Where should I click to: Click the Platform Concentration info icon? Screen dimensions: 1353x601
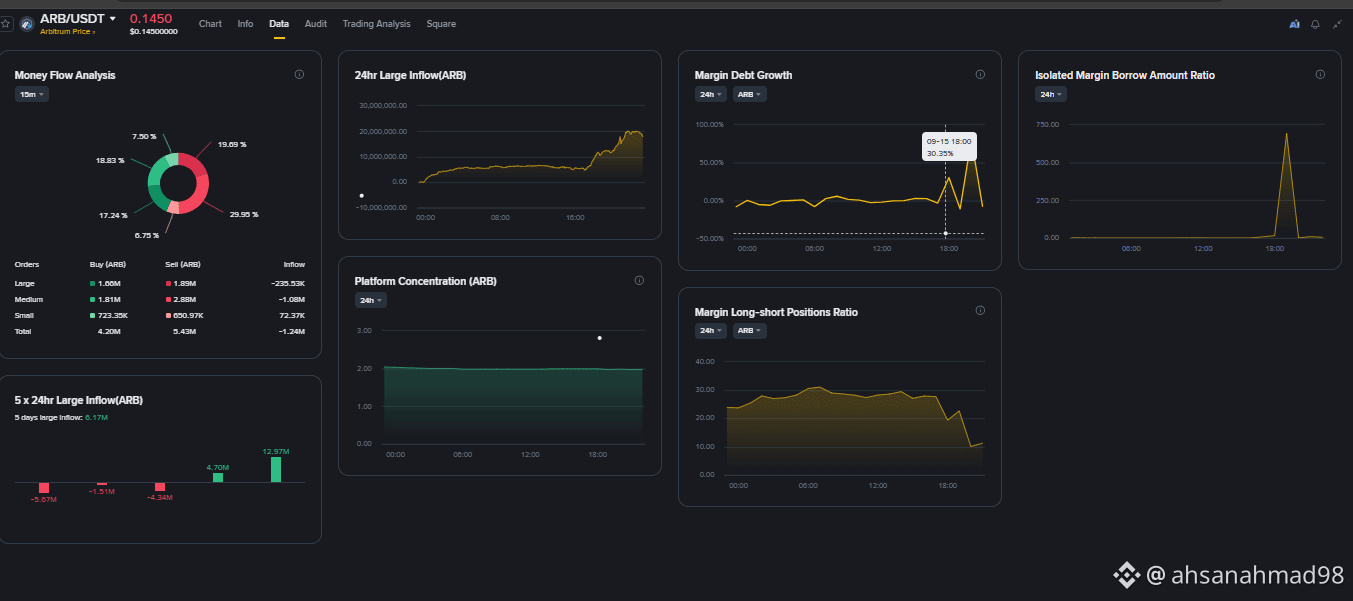click(639, 280)
